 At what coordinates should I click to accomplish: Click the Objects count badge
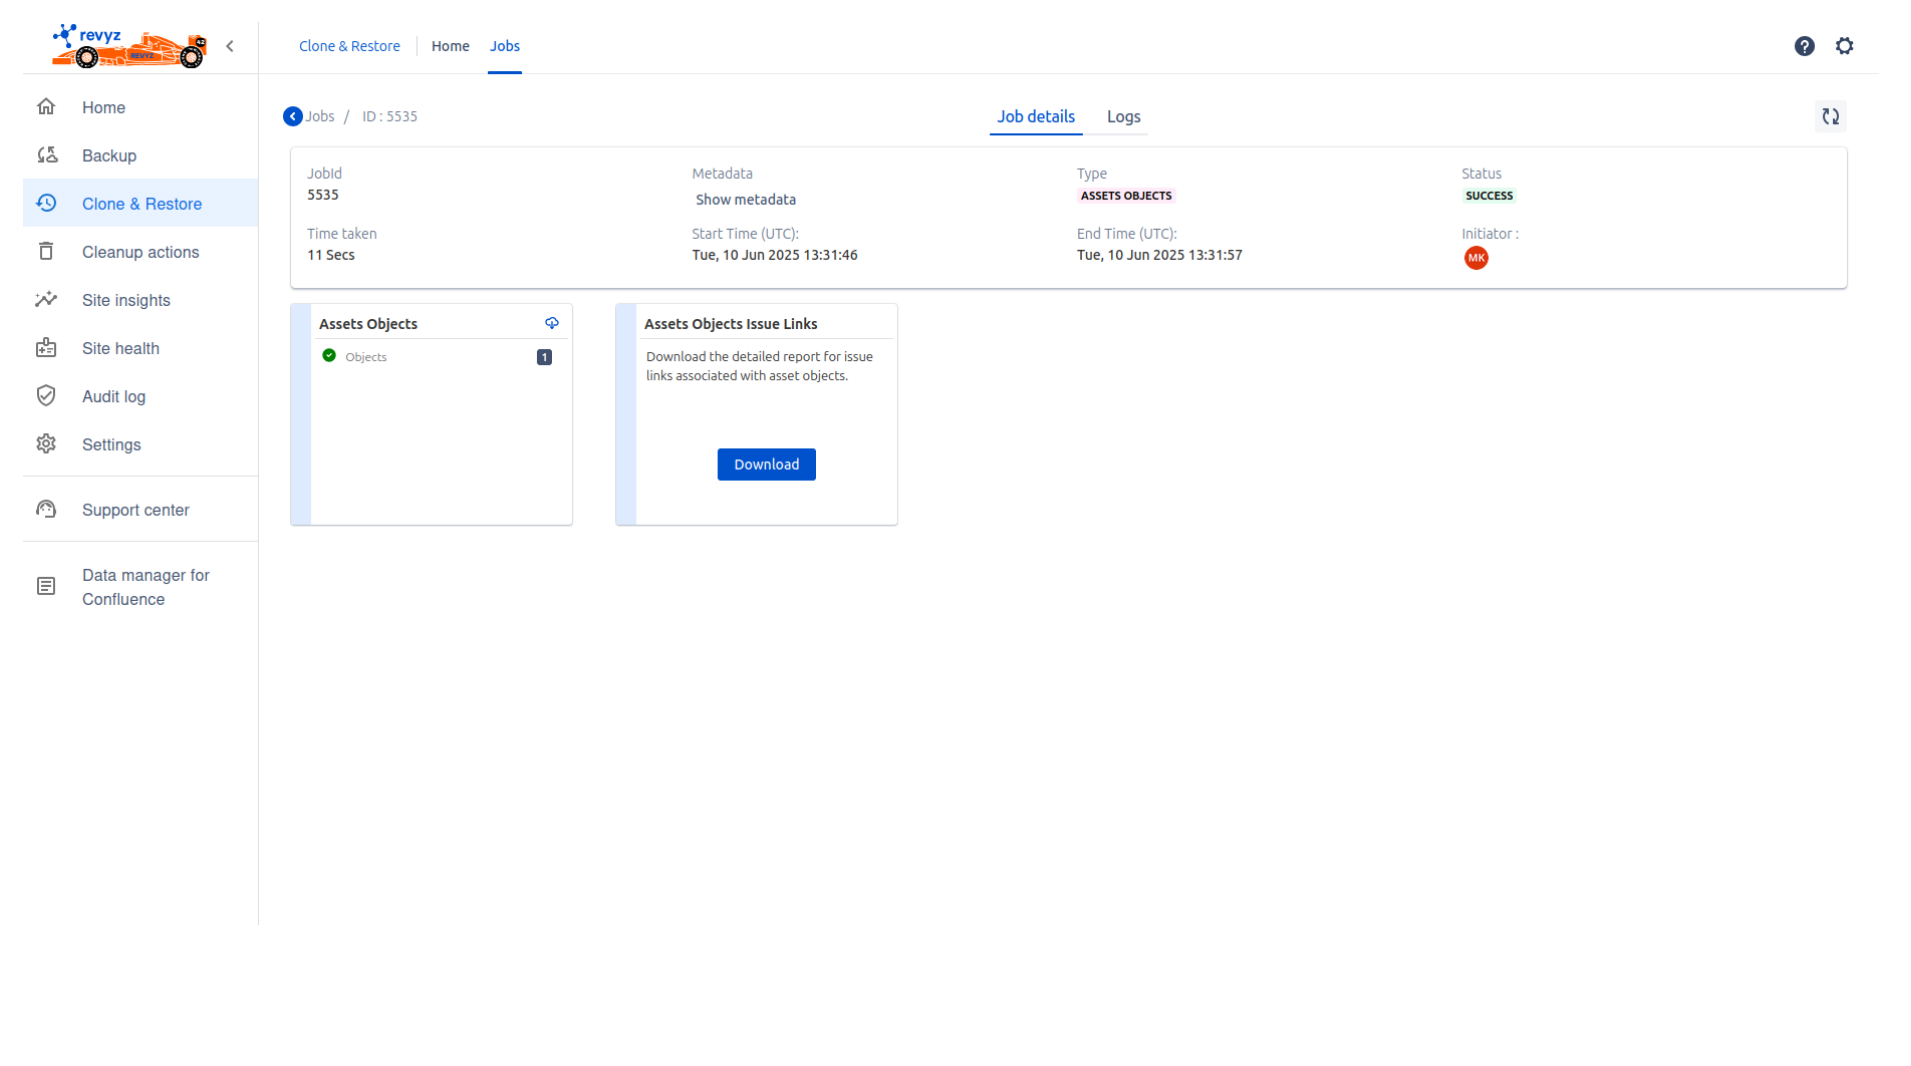(544, 357)
